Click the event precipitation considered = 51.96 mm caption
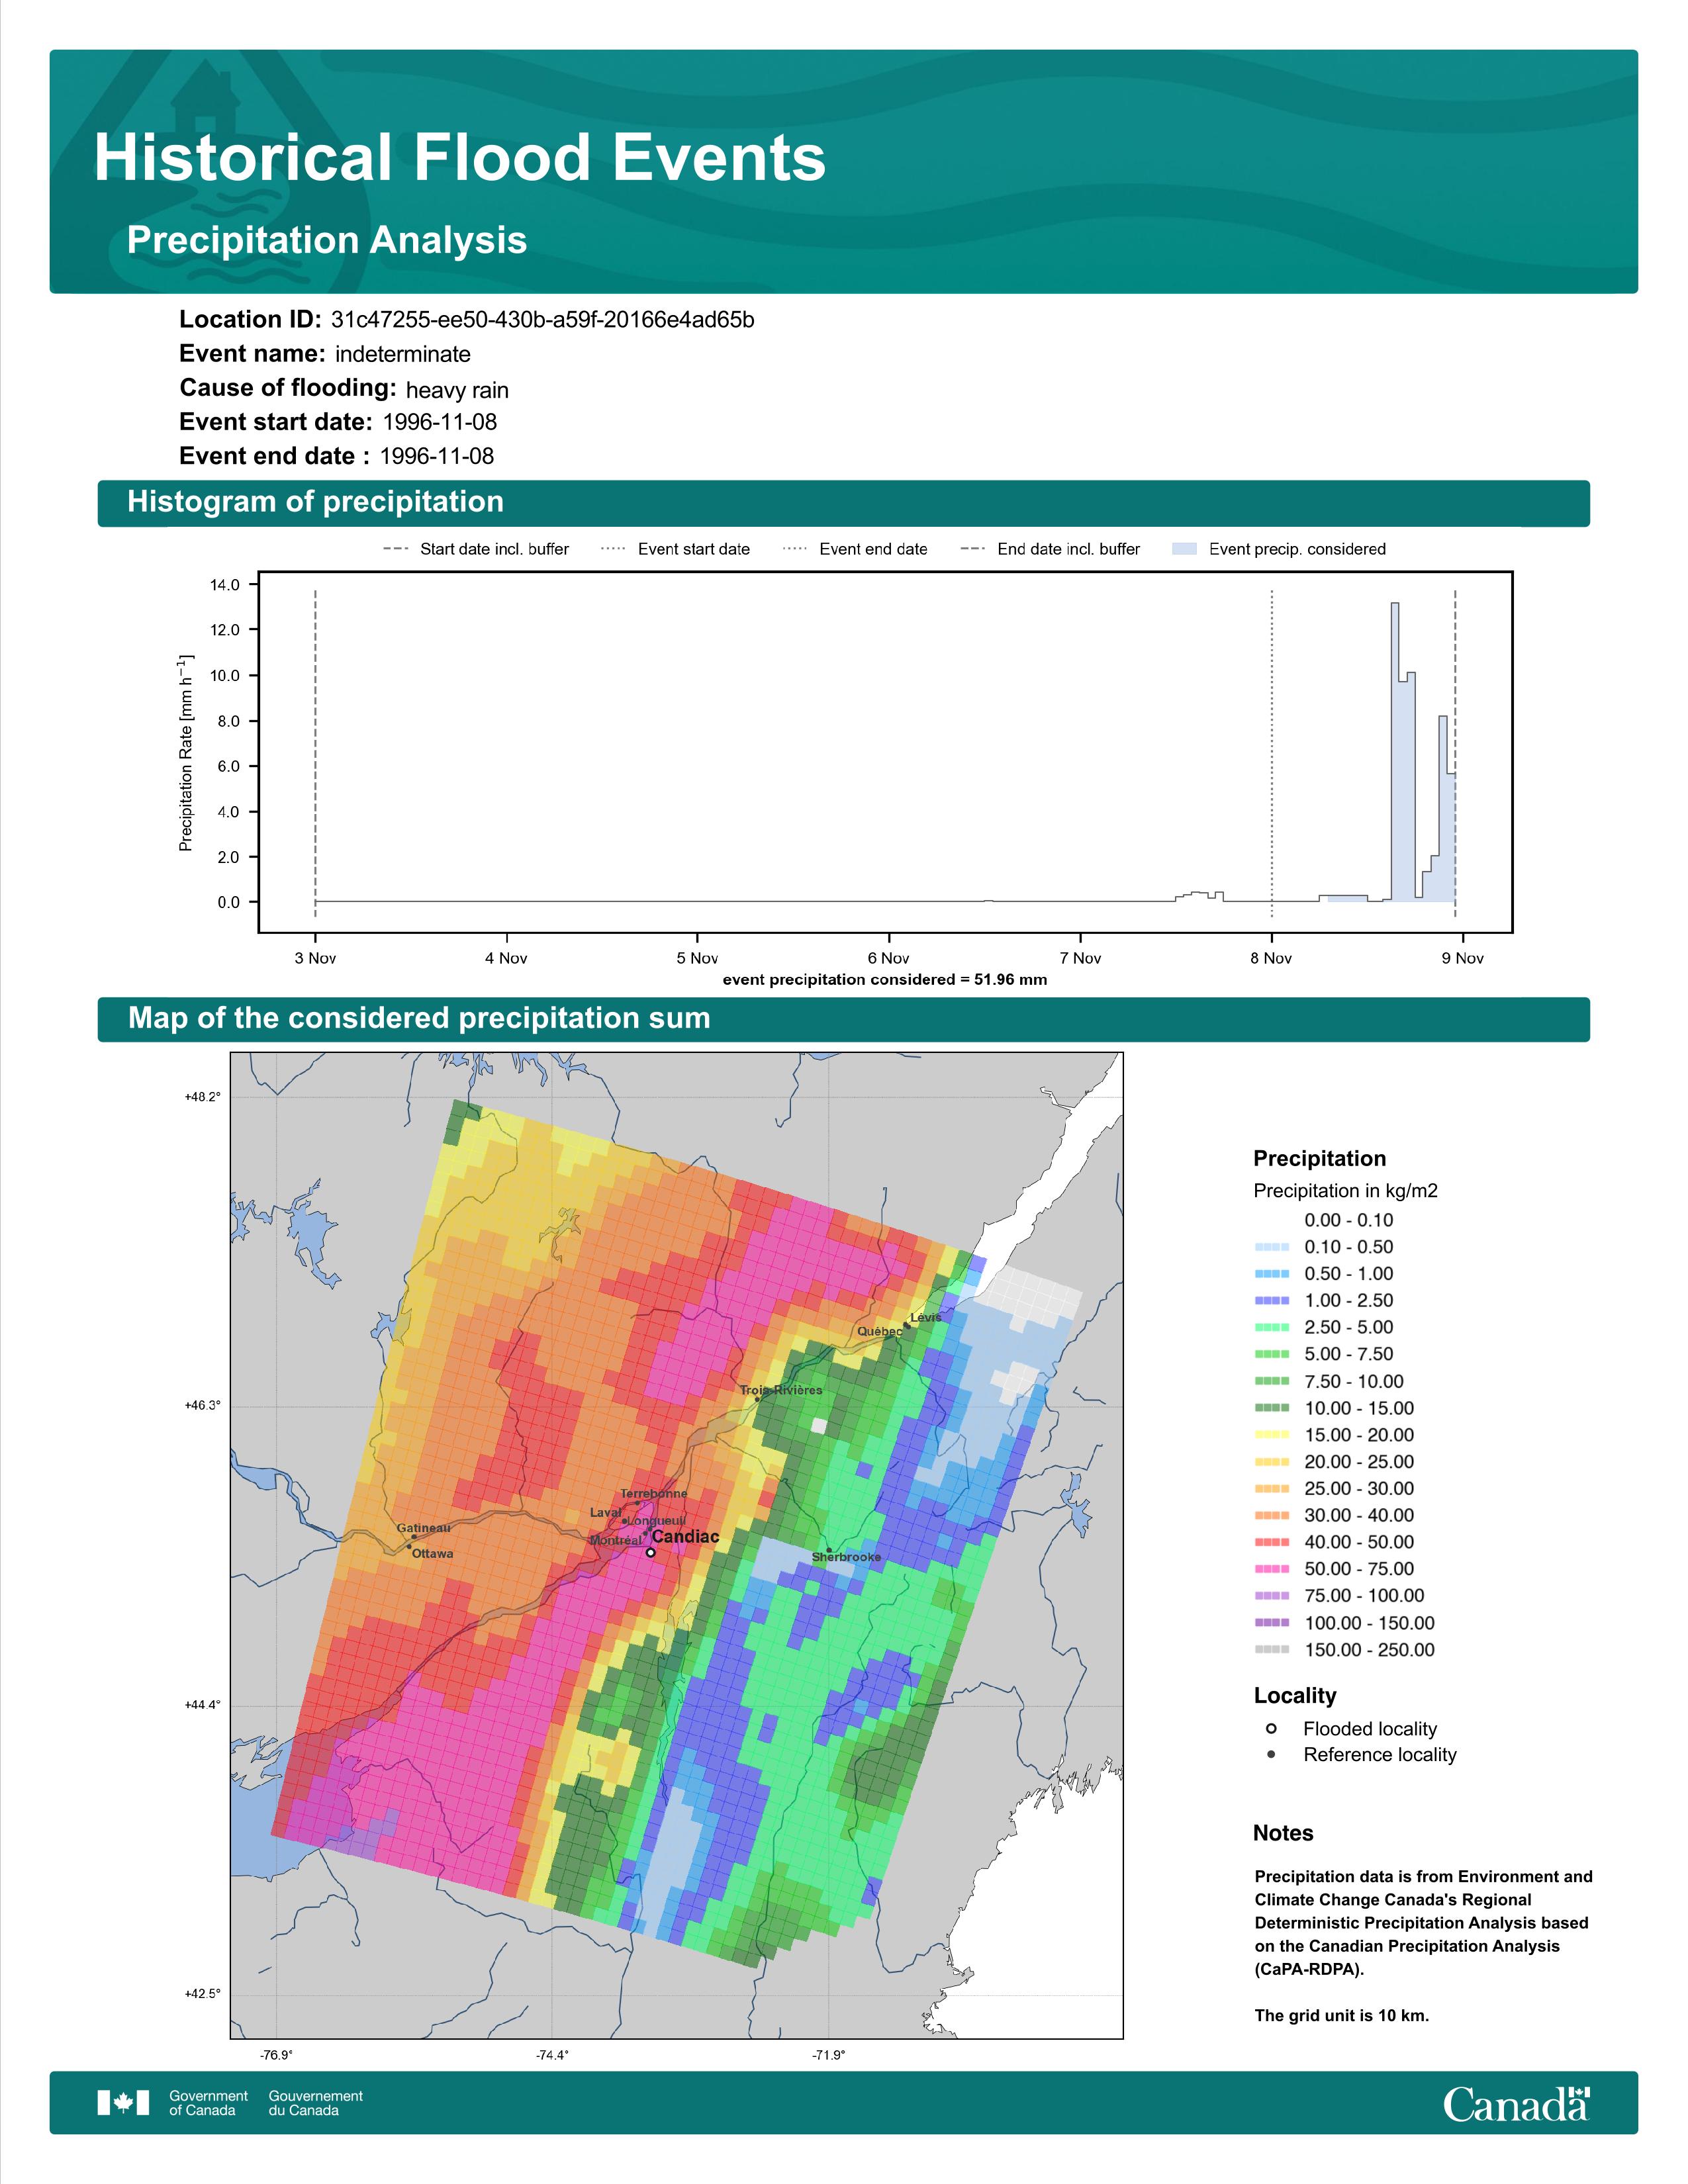 click(885, 980)
